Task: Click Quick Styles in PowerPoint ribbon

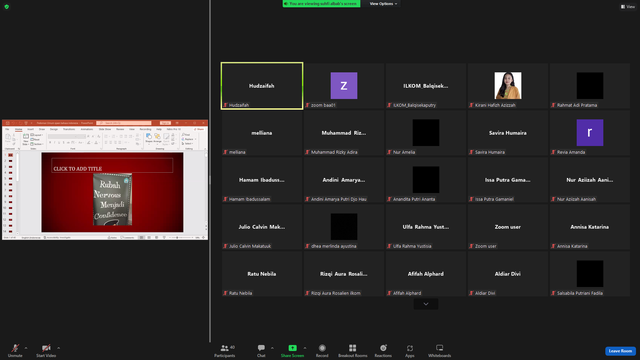Action: (x=166, y=139)
